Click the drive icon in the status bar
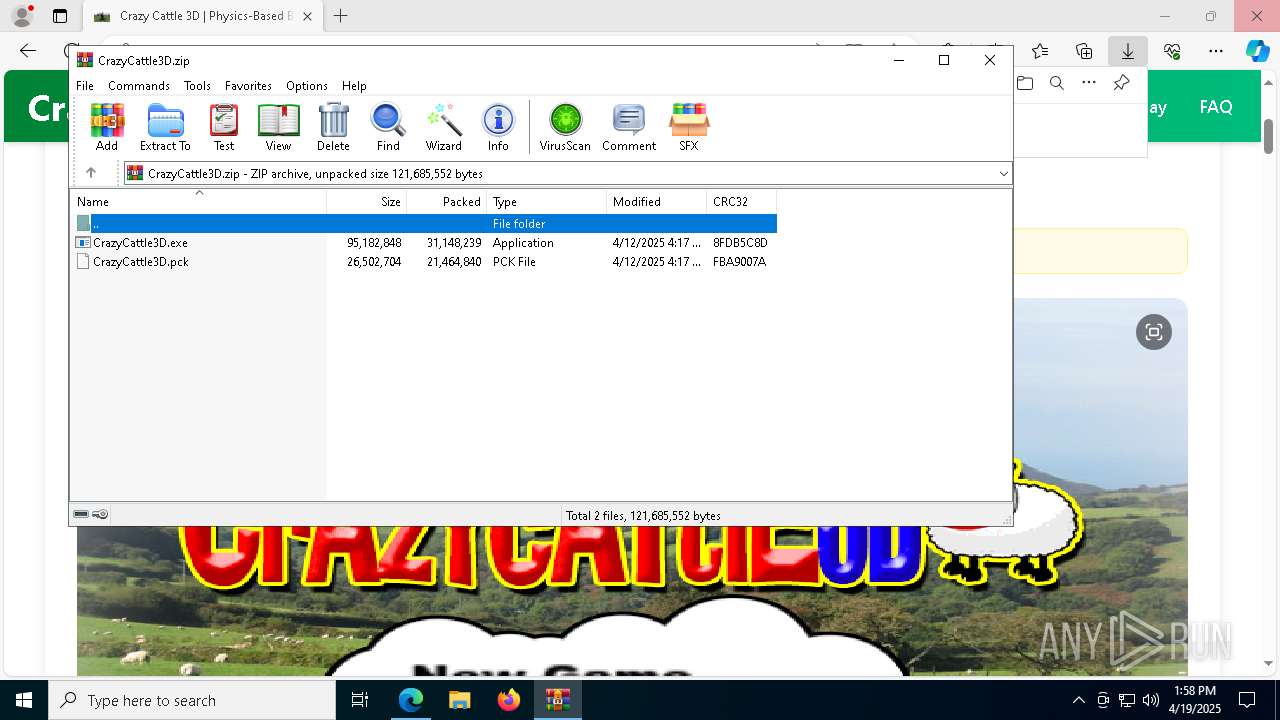The width and height of the screenshot is (1280, 720). coord(81,515)
